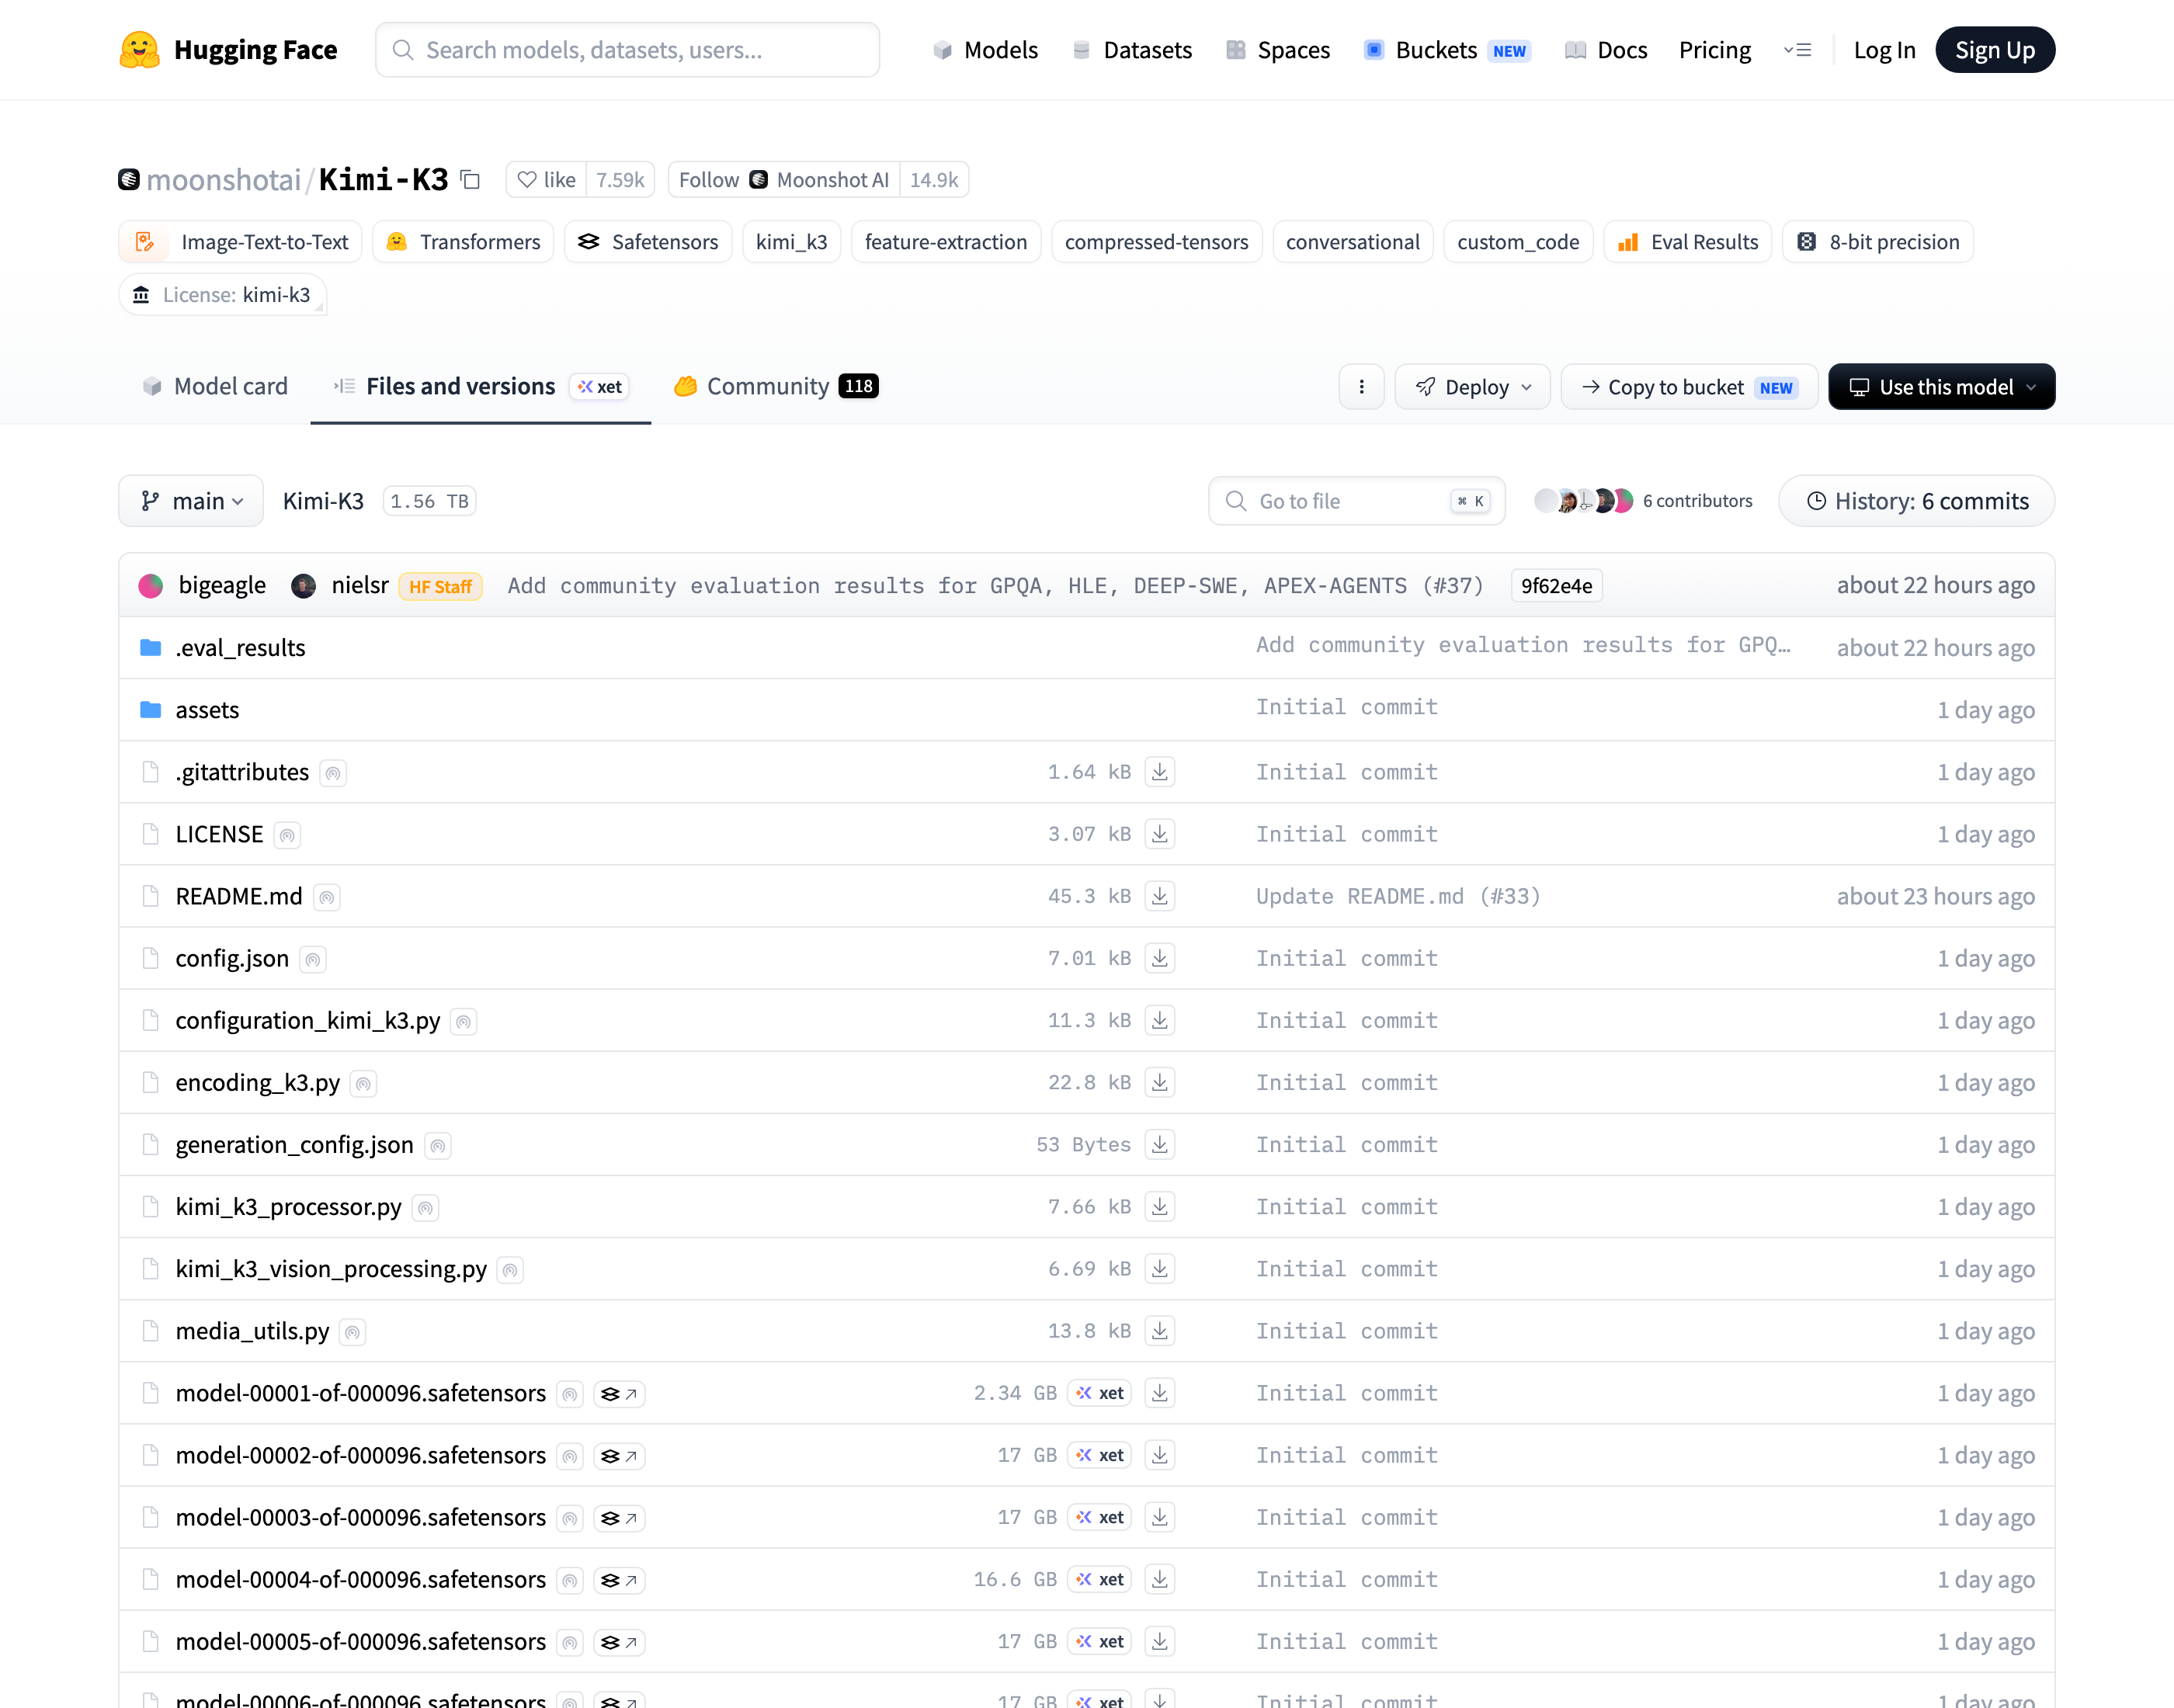Open Spaces from the navbar
The height and width of the screenshot is (1708, 2174).
click(x=1278, y=50)
